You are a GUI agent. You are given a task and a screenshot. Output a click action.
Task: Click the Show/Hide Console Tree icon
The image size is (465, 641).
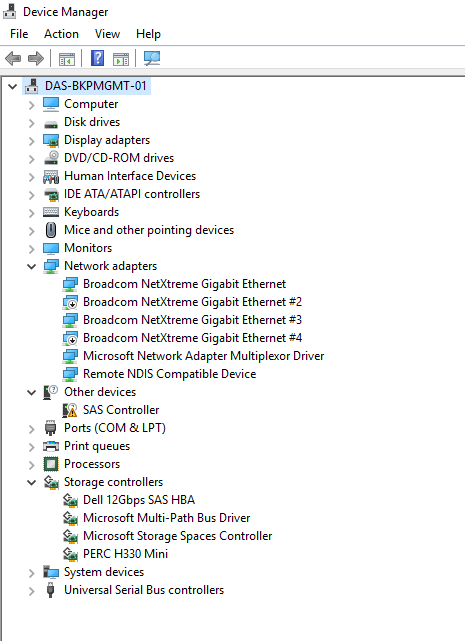[x=67, y=59]
